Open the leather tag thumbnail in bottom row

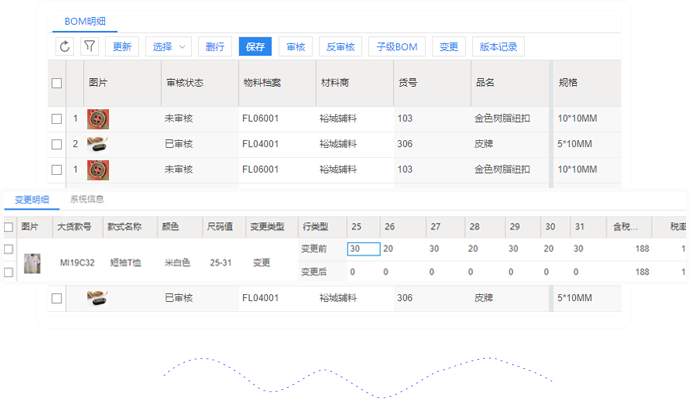98,298
